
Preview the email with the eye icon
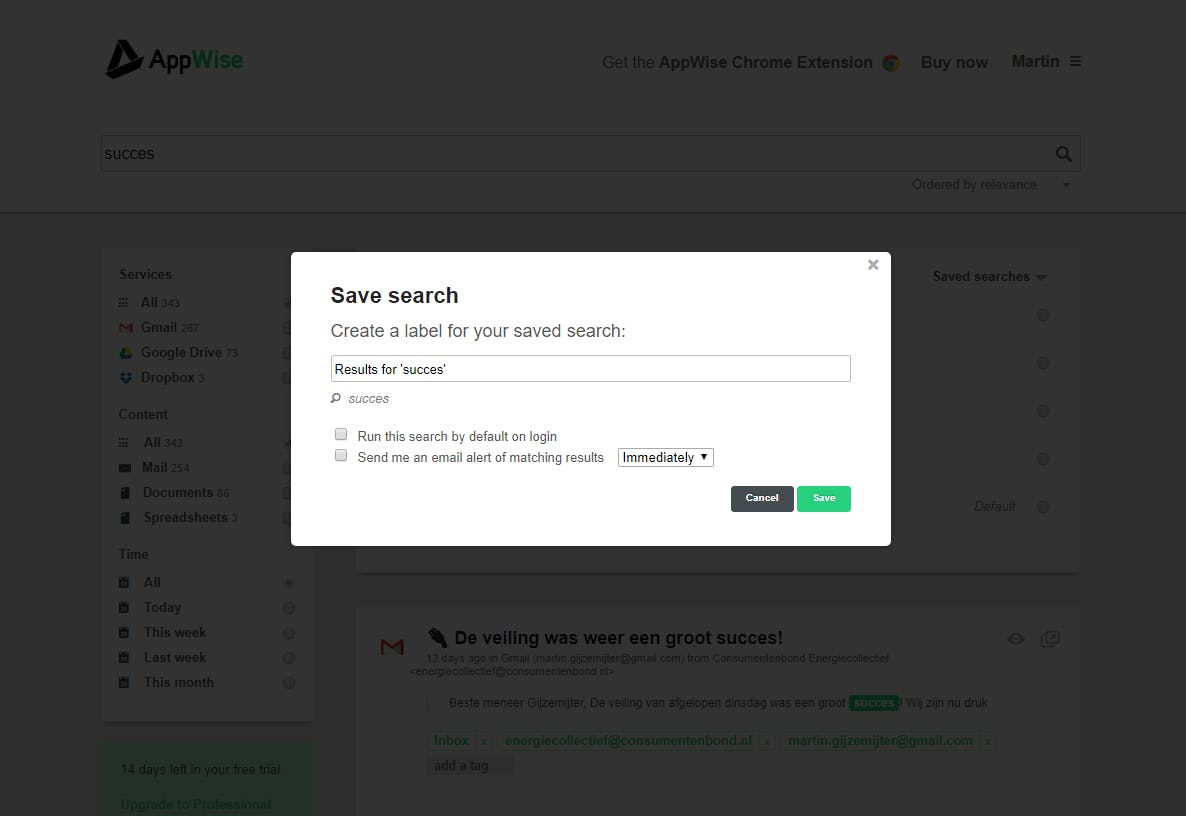click(x=1016, y=639)
